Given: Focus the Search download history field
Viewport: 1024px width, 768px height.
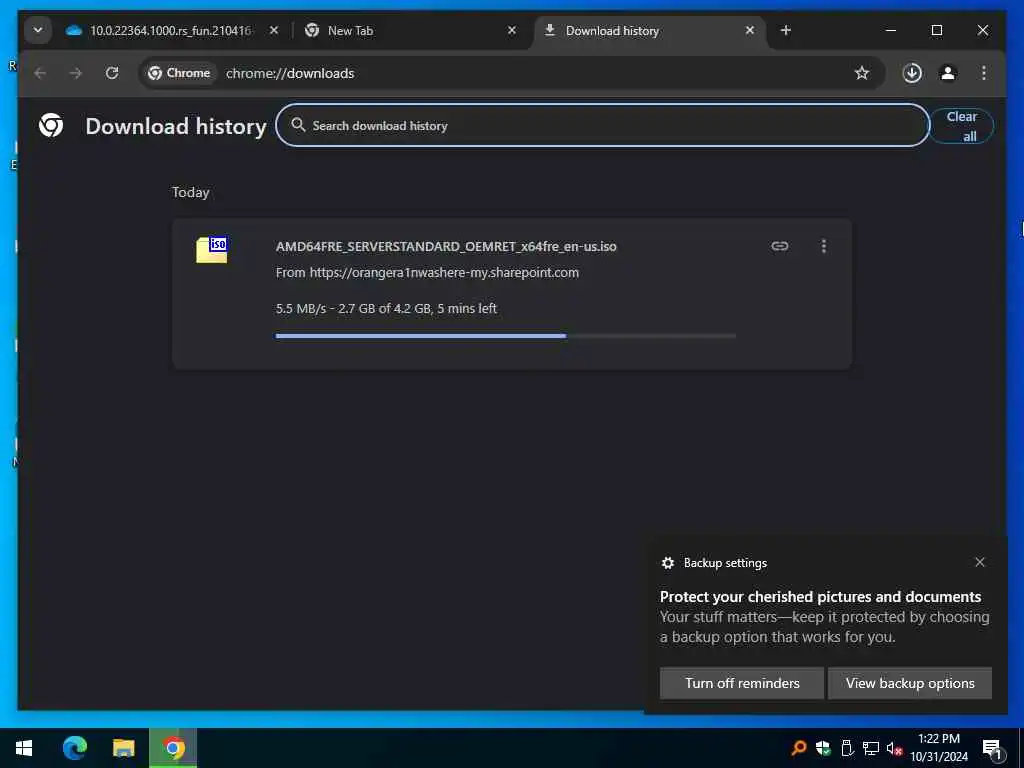Looking at the screenshot, I should click(602, 125).
